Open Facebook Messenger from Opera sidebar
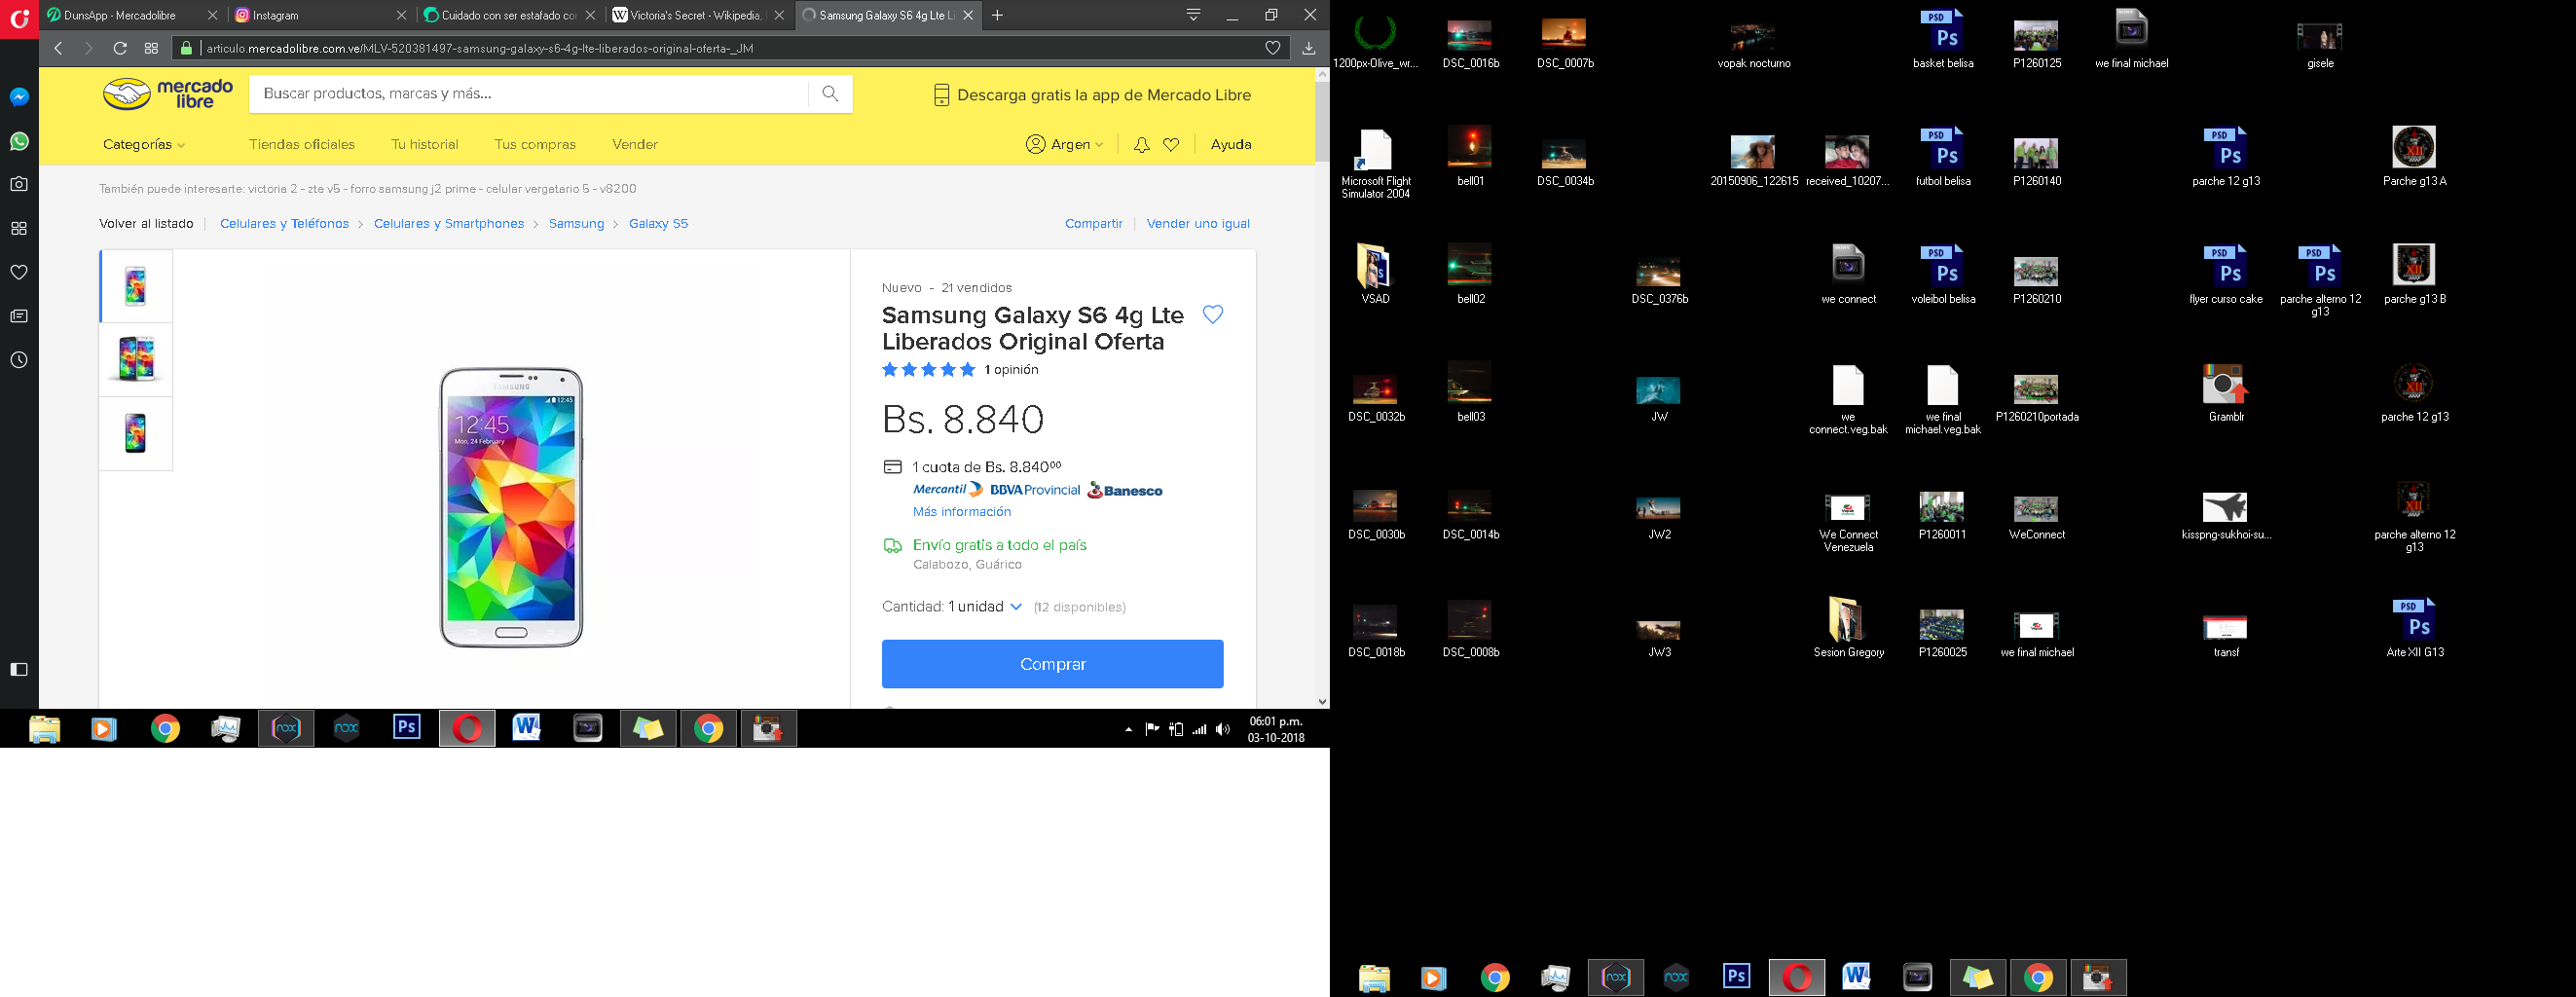Screen dimensions: 2576x997 point(18,96)
